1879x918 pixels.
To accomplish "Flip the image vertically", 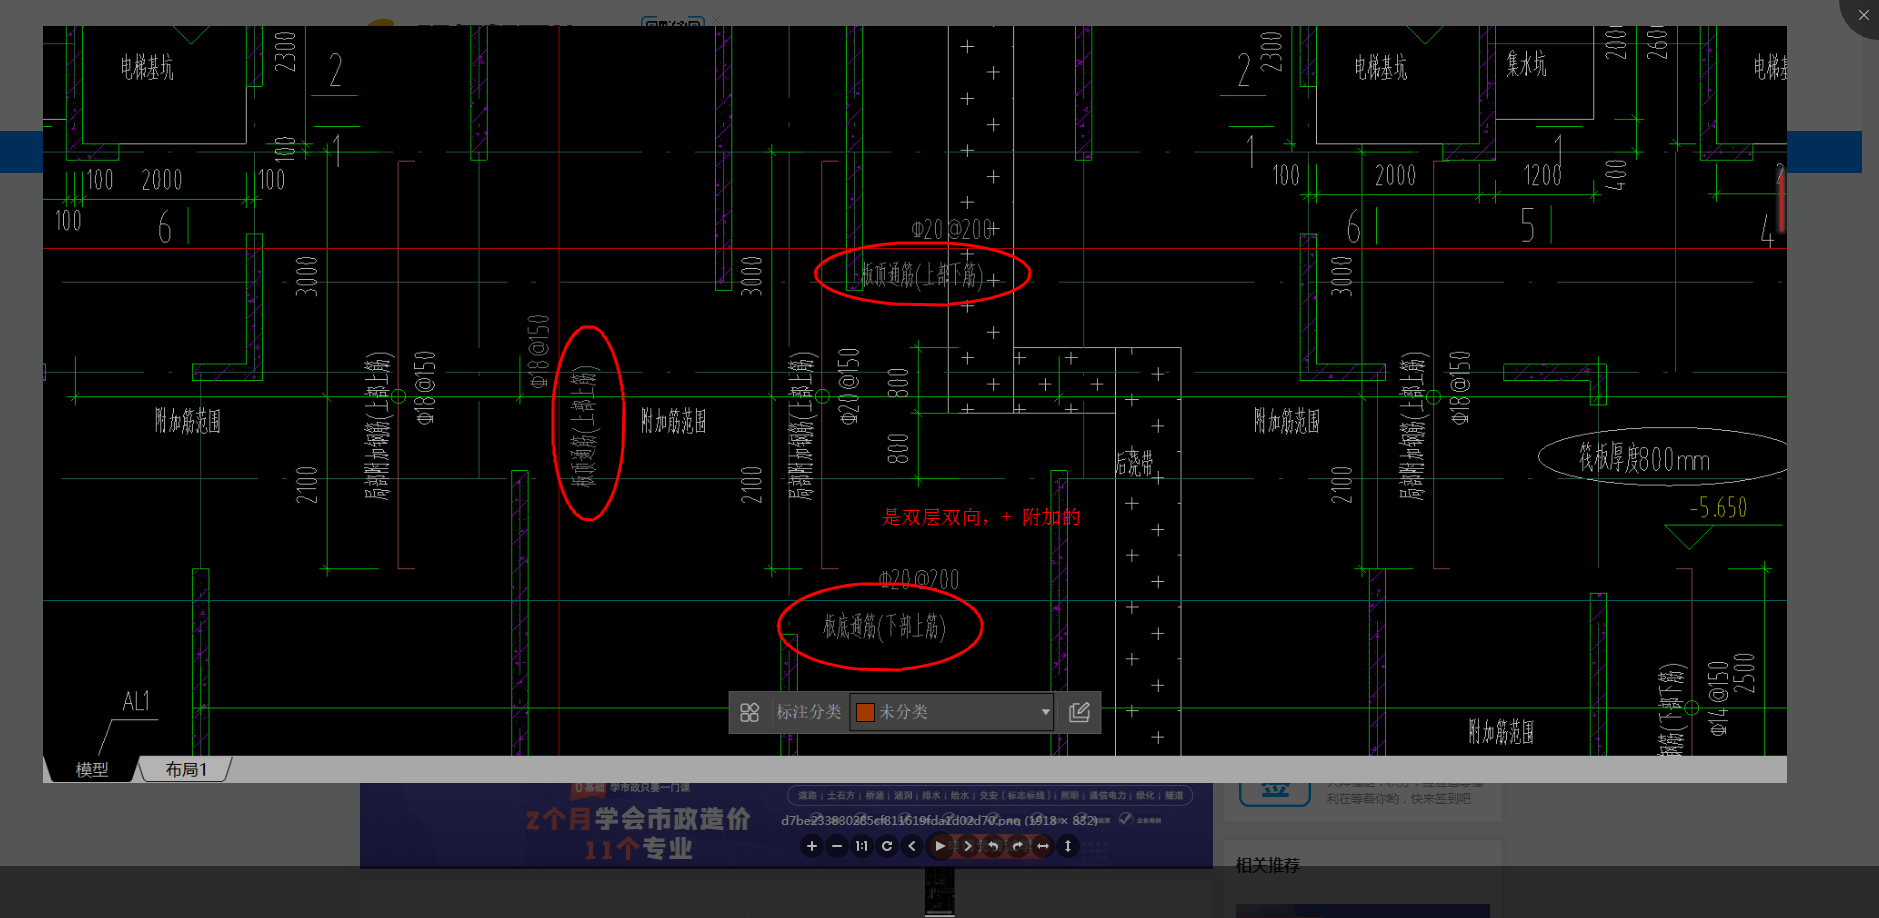I will click(x=1067, y=846).
